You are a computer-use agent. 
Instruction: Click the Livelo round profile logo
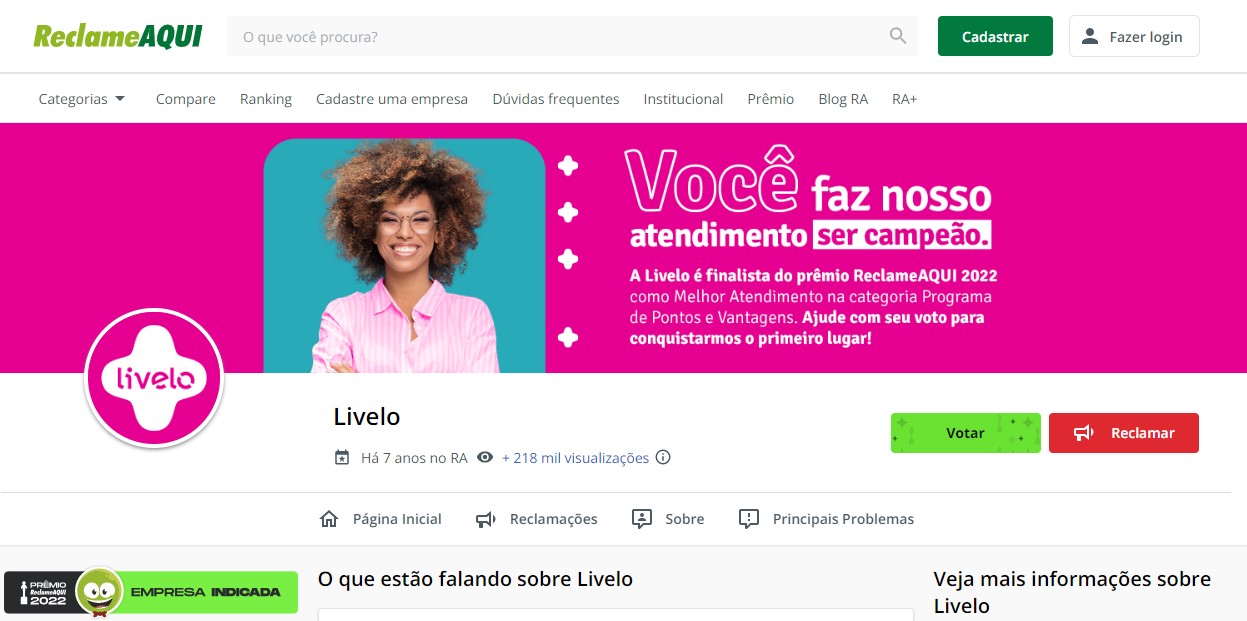pyautogui.click(x=154, y=379)
